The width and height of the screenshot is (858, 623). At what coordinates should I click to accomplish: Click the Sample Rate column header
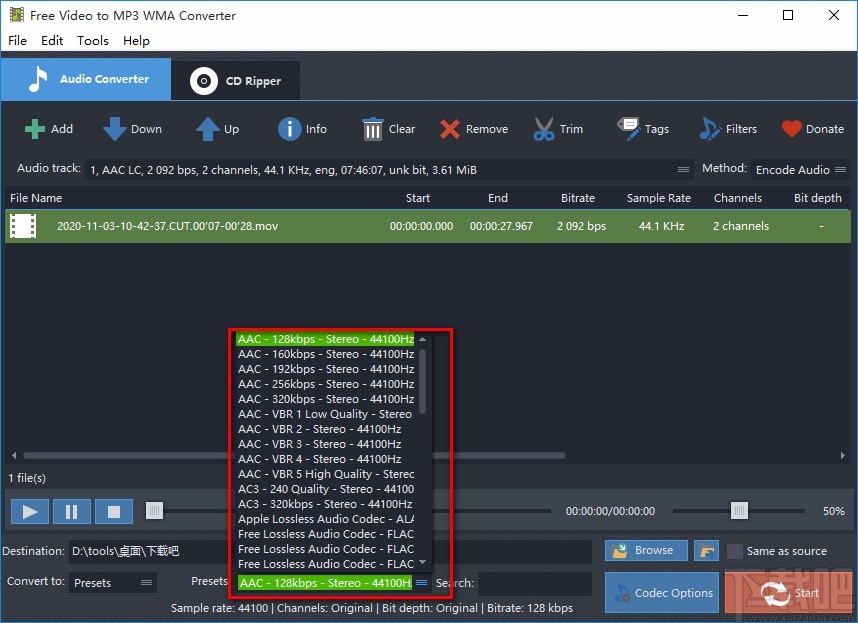[659, 198]
